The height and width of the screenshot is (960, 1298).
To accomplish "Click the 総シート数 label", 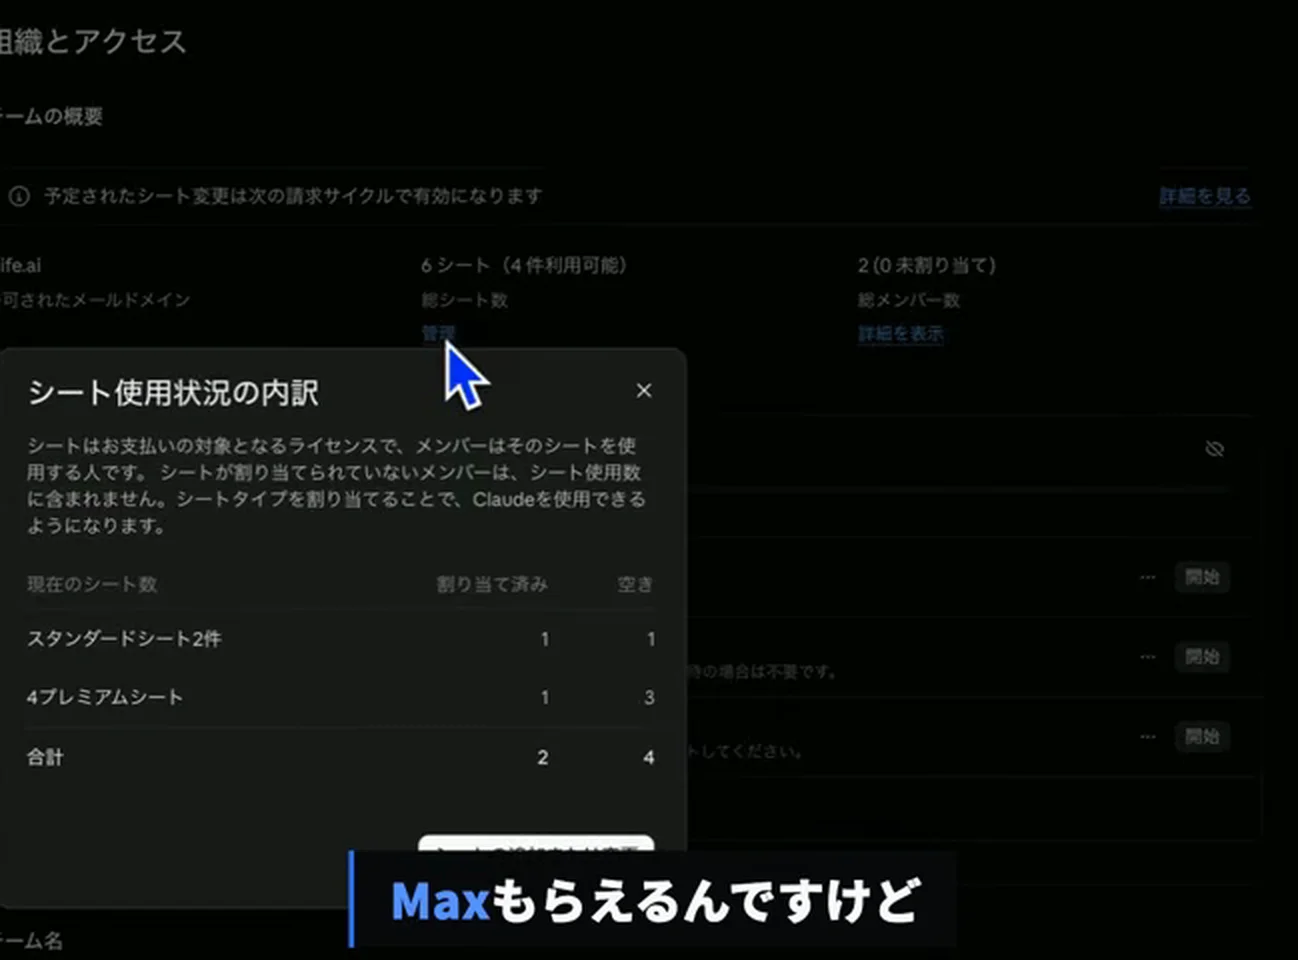I will click(465, 300).
